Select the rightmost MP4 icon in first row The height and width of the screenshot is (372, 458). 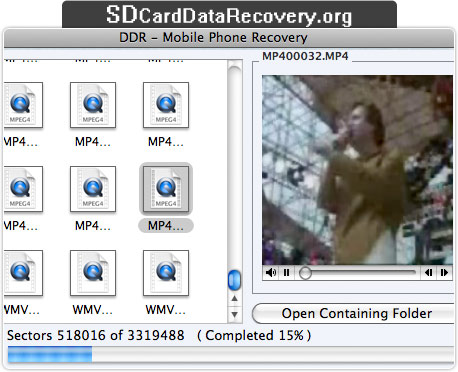166,105
